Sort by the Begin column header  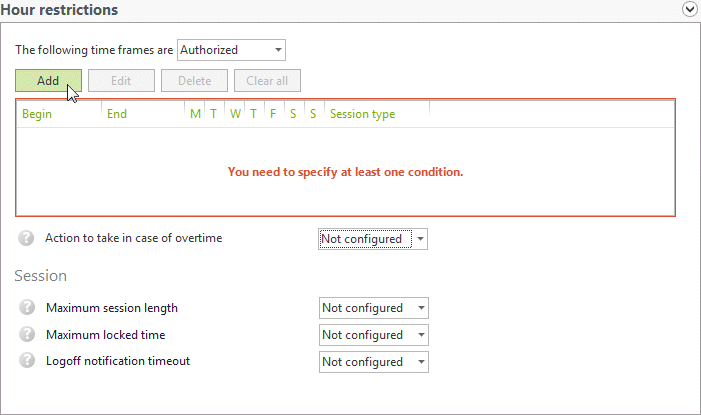[58, 114]
